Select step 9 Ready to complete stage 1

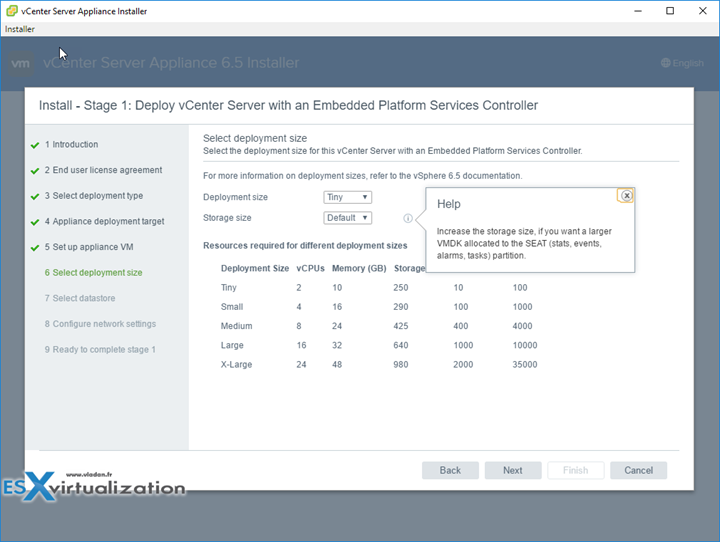click(100, 350)
